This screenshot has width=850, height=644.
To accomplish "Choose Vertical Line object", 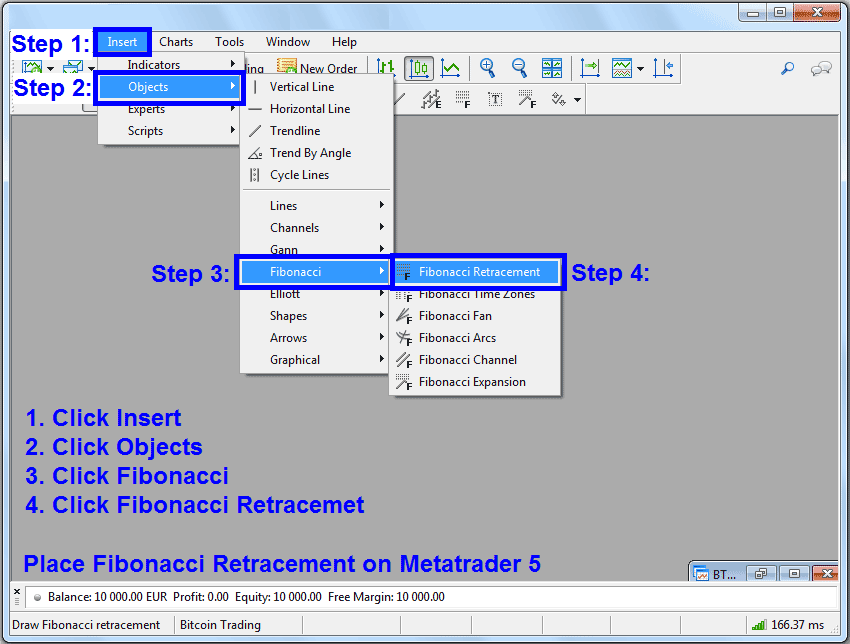I will pos(317,87).
